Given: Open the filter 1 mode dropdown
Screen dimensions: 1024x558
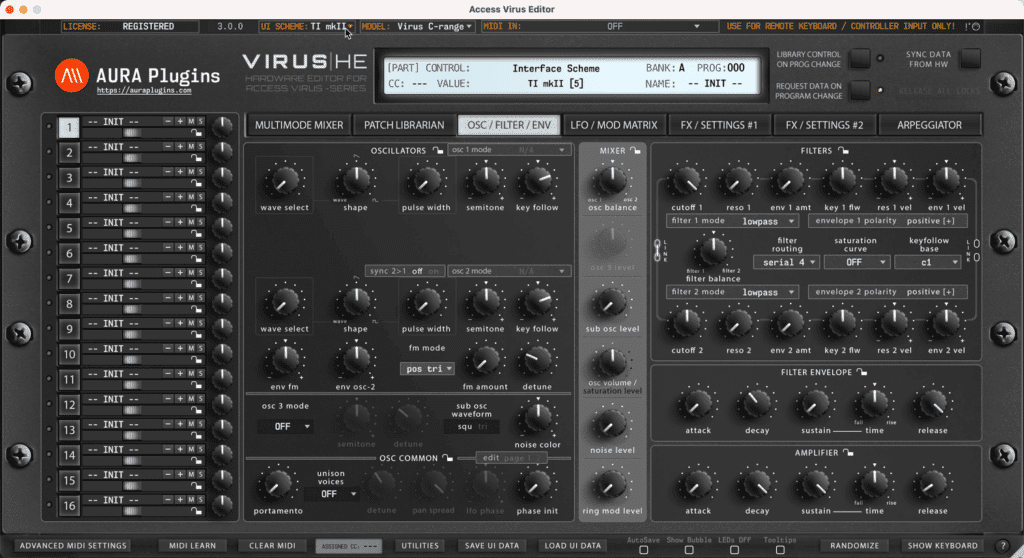Looking at the screenshot, I should [731, 221].
